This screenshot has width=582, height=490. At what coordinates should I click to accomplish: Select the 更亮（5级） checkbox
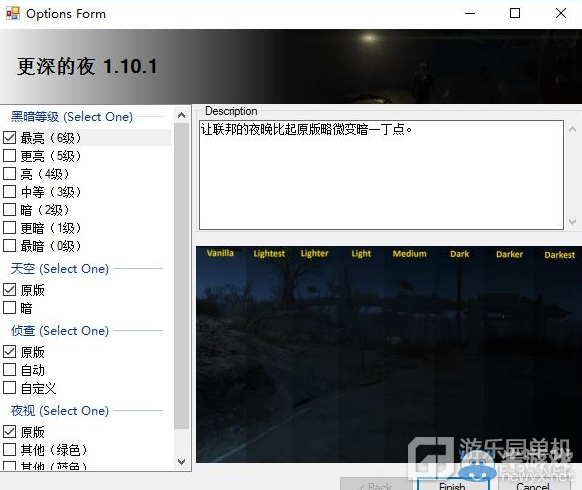click(x=9, y=156)
